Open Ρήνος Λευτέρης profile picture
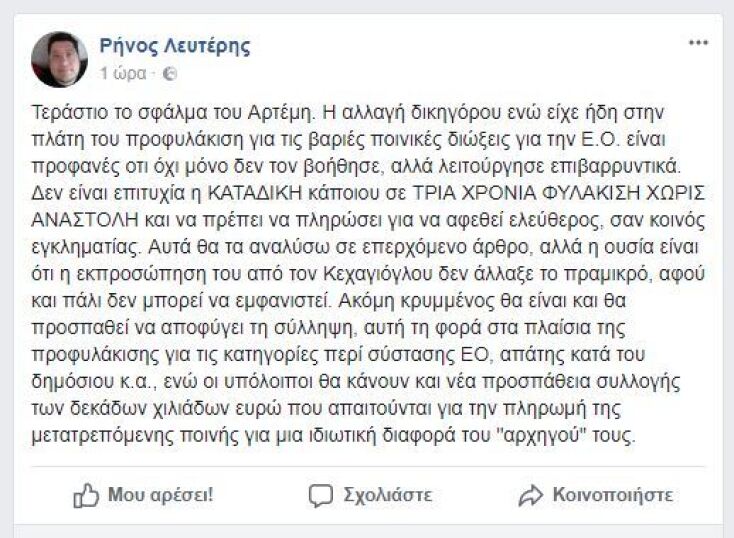The height and width of the screenshot is (538, 734). click(x=60, y=59)
